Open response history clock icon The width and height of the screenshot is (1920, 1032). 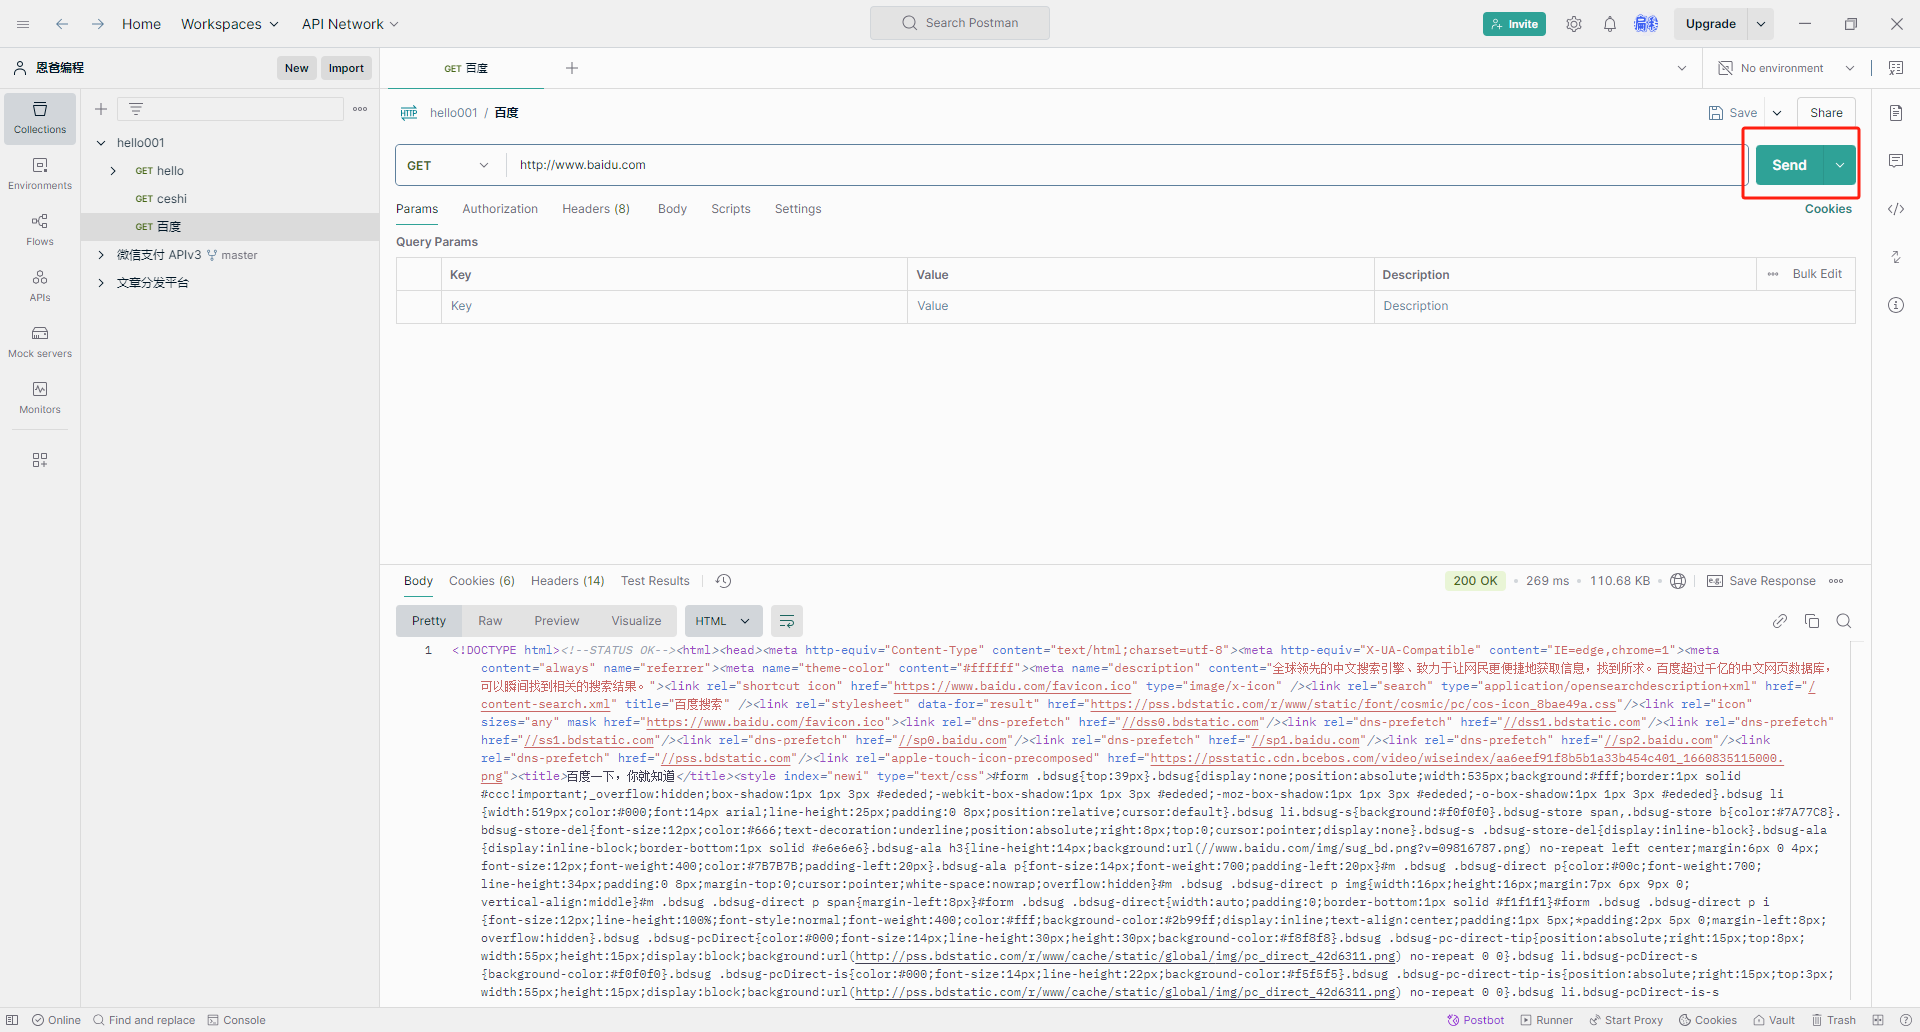click(x=724, y=581)
